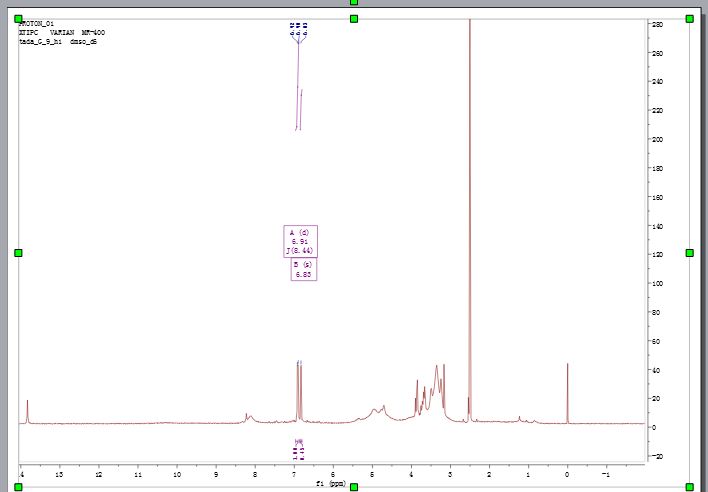Image resolution: width=708 pixels, height=492 pixels.
Task: Click the VARIAN MR-400 instrument text
Action: pyautogui.click(x=77, y=32)
